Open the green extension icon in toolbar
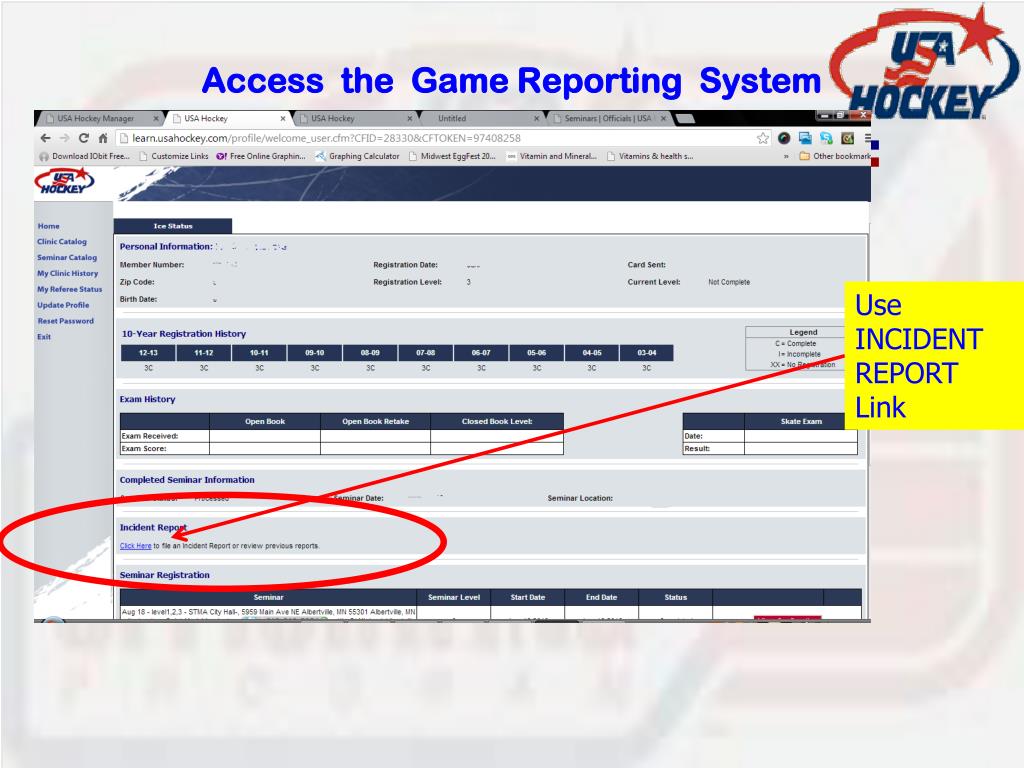Screen dimensions: 1024x768 [847, 138]
